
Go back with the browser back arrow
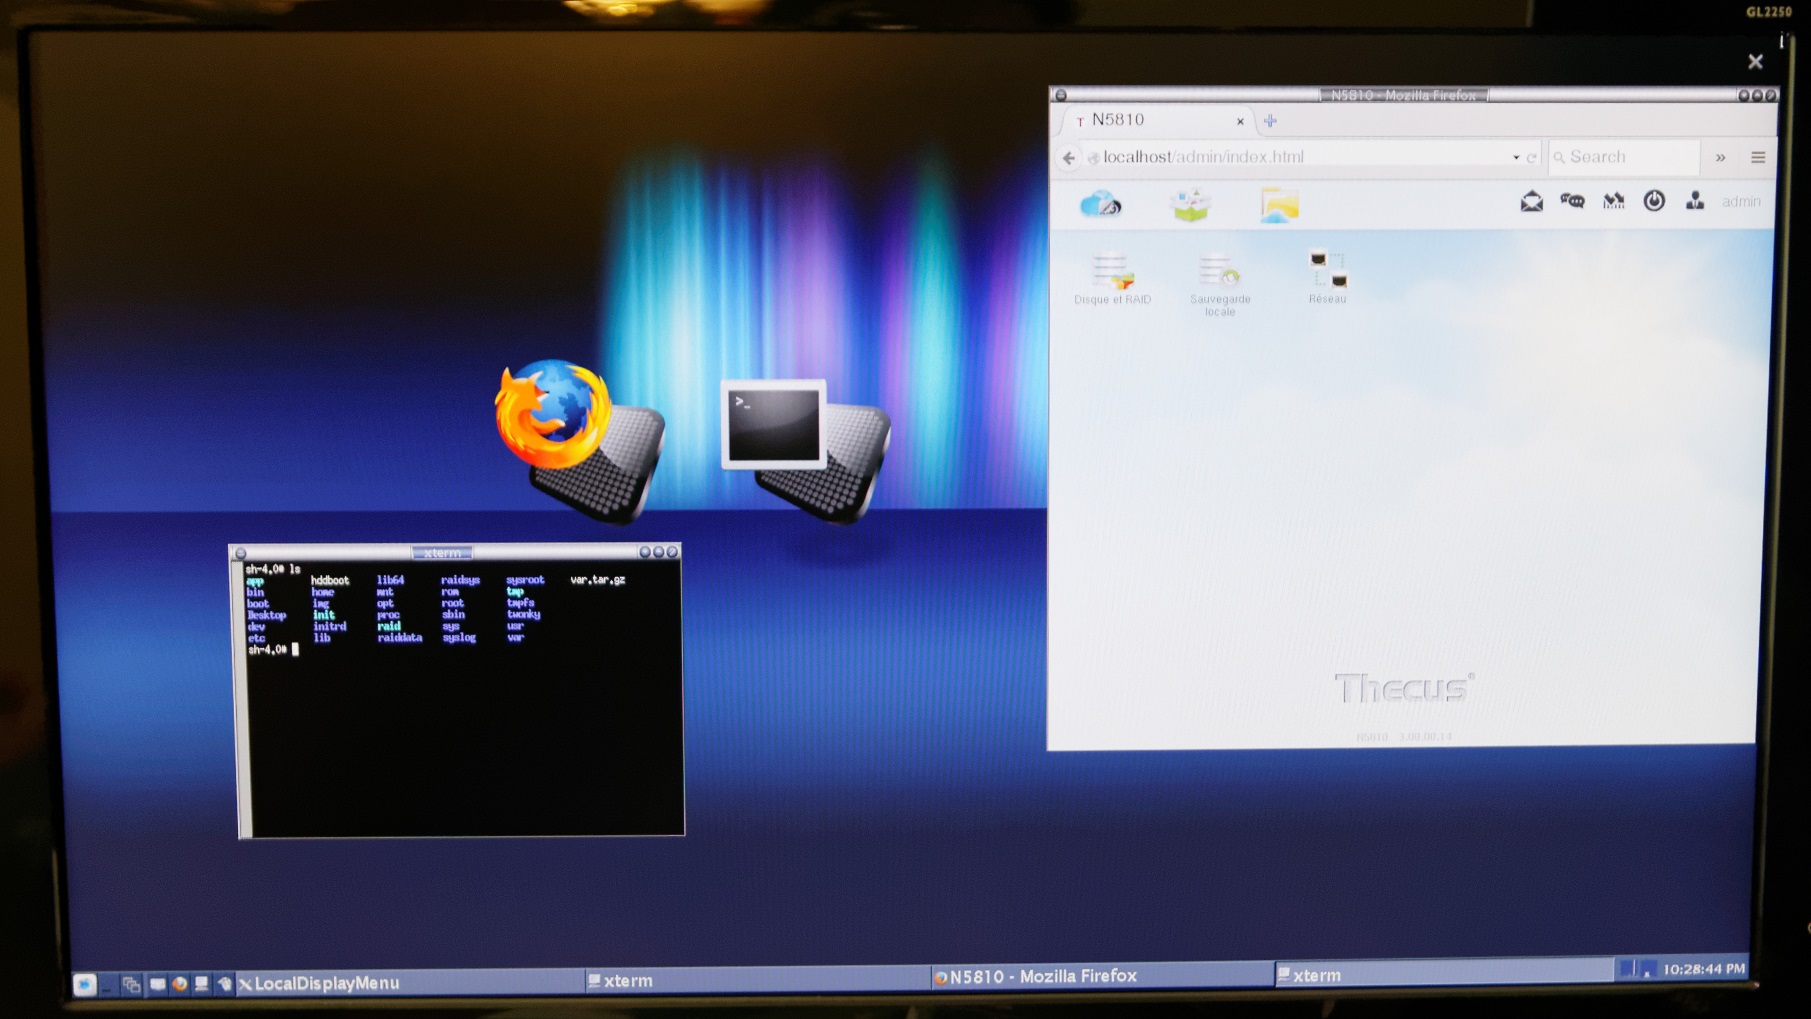click(1069, 158)
